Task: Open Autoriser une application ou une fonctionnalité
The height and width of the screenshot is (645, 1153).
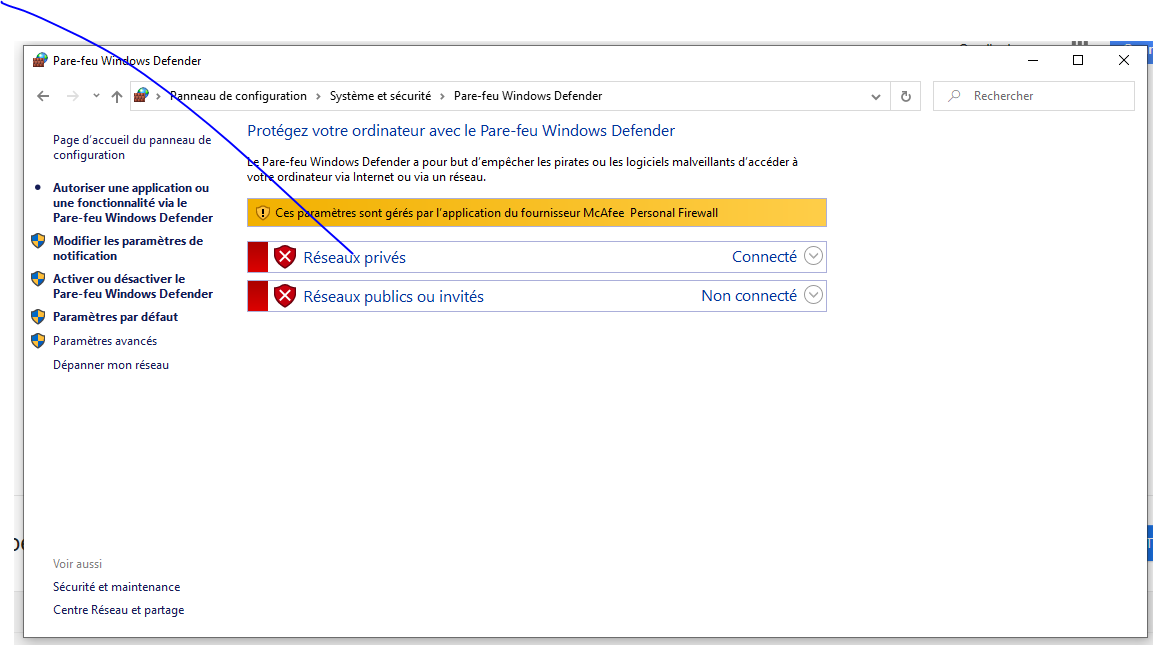Action: click(x=133, y=203)
